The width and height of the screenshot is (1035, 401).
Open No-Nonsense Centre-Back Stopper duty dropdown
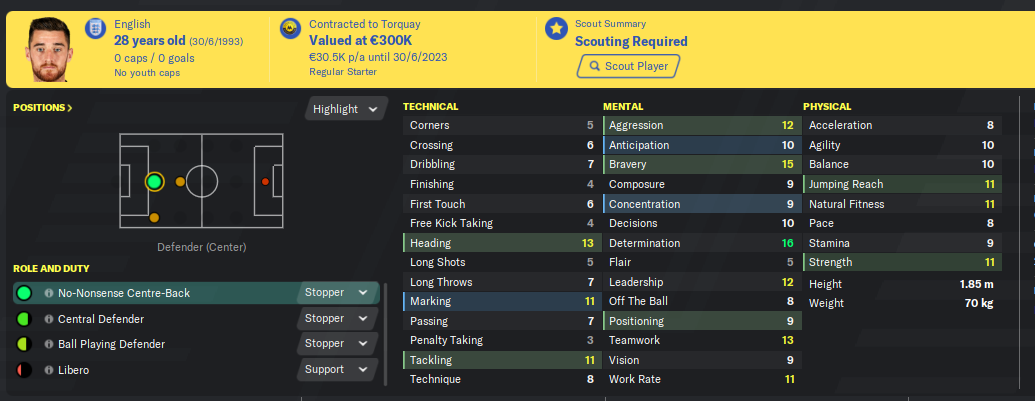coord(337,292)
